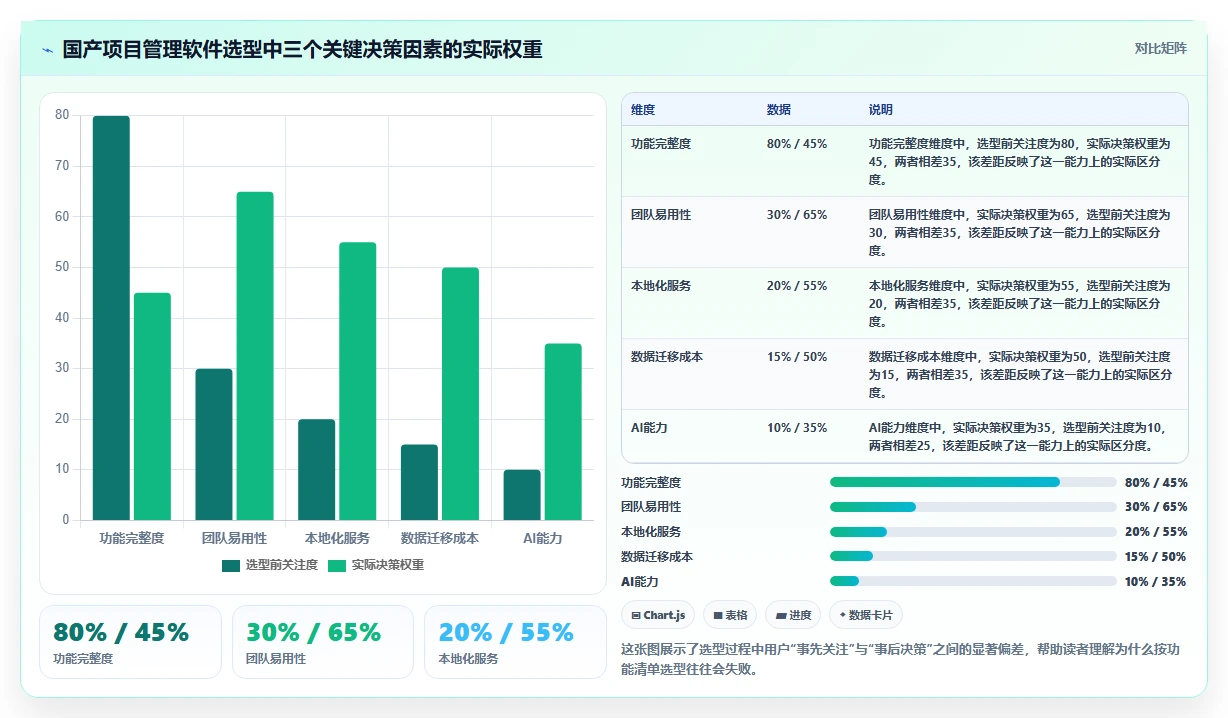
Task: Click the 对比矩阵 label at top right
Action: 1160,49
